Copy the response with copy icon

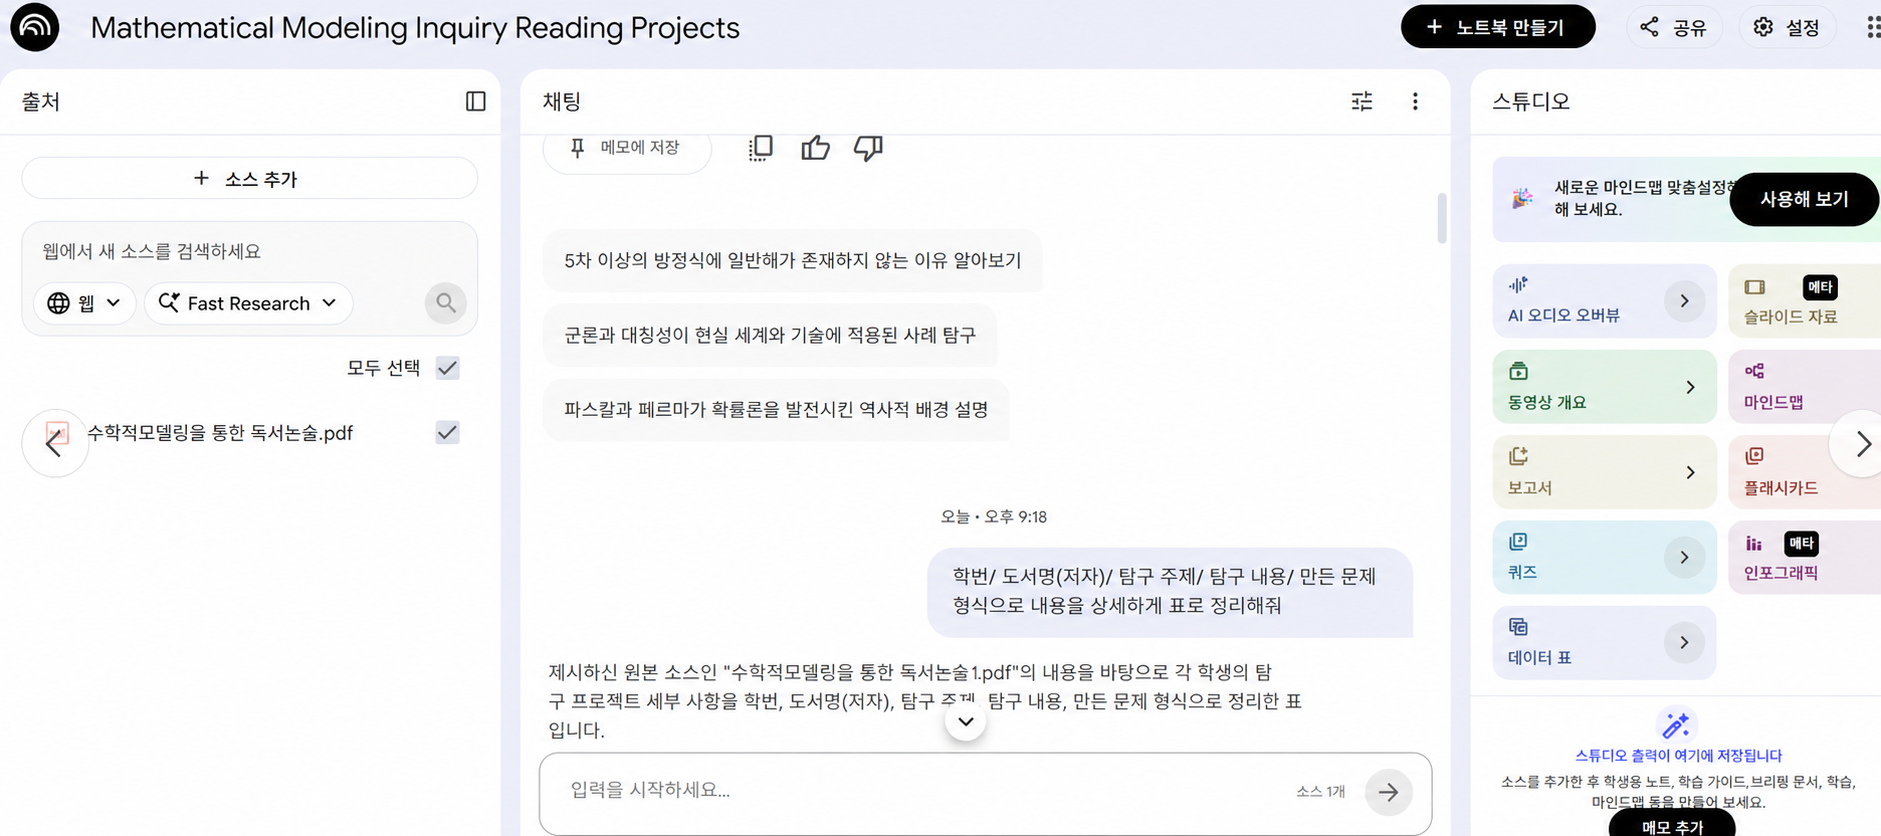pyautogui.click(x=761, y=148)
